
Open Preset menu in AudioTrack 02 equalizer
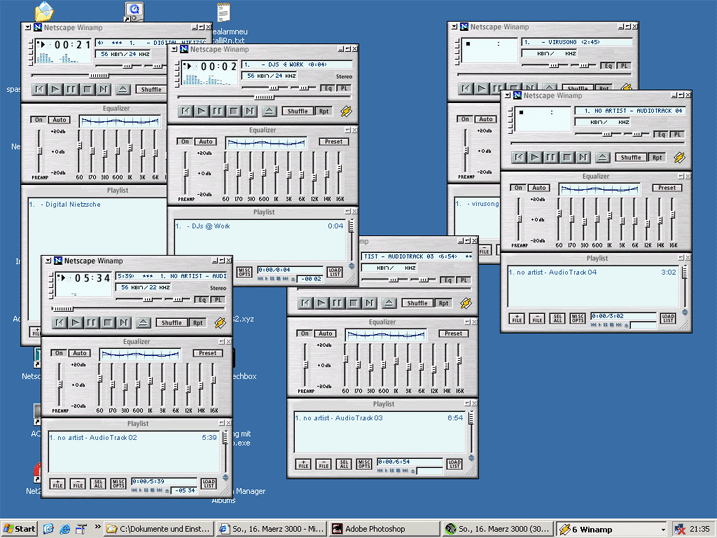point(208,353)
